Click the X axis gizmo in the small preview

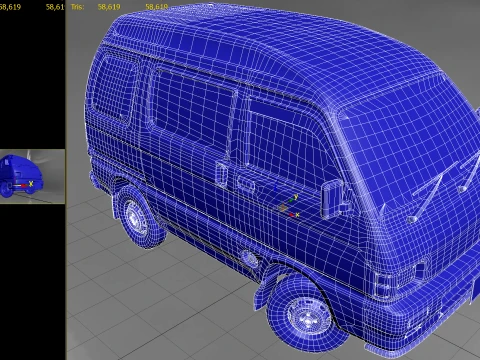23,185
